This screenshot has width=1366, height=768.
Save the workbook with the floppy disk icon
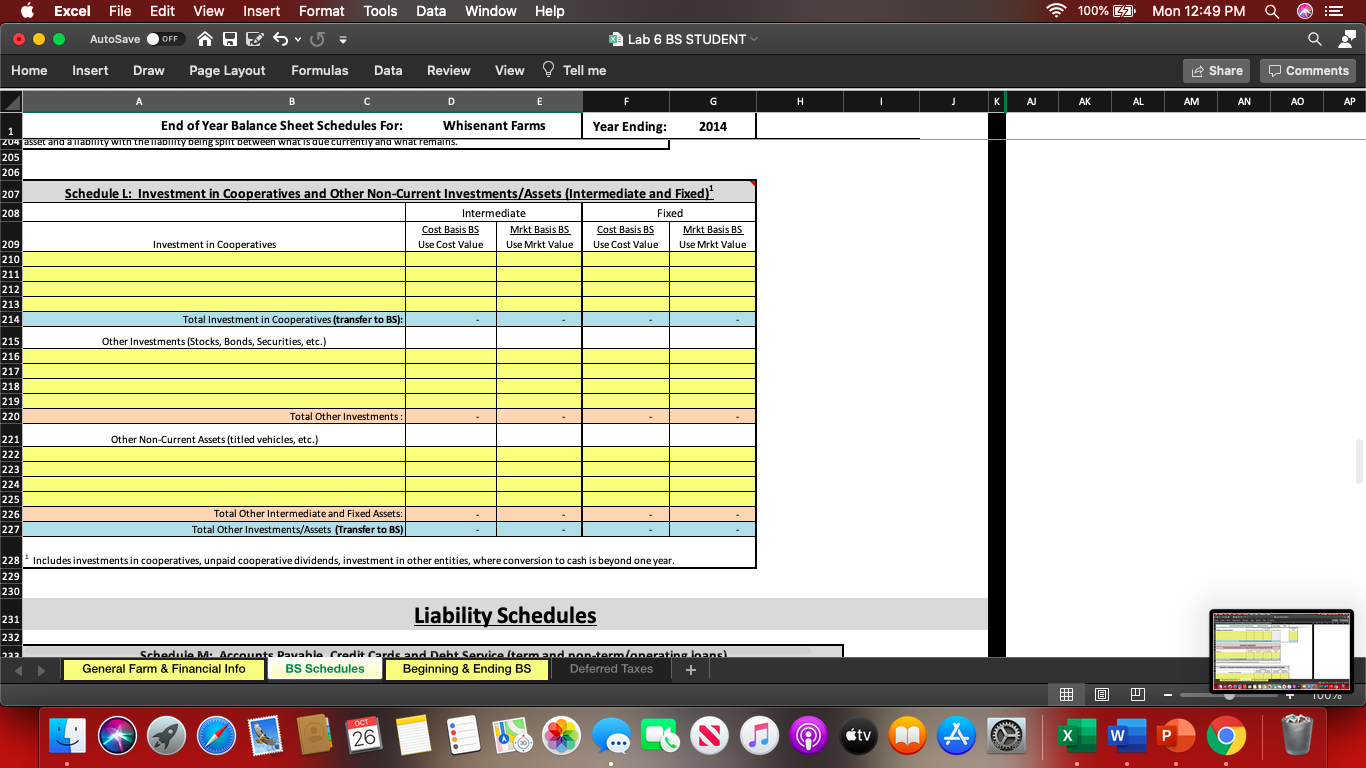(229, 39)
